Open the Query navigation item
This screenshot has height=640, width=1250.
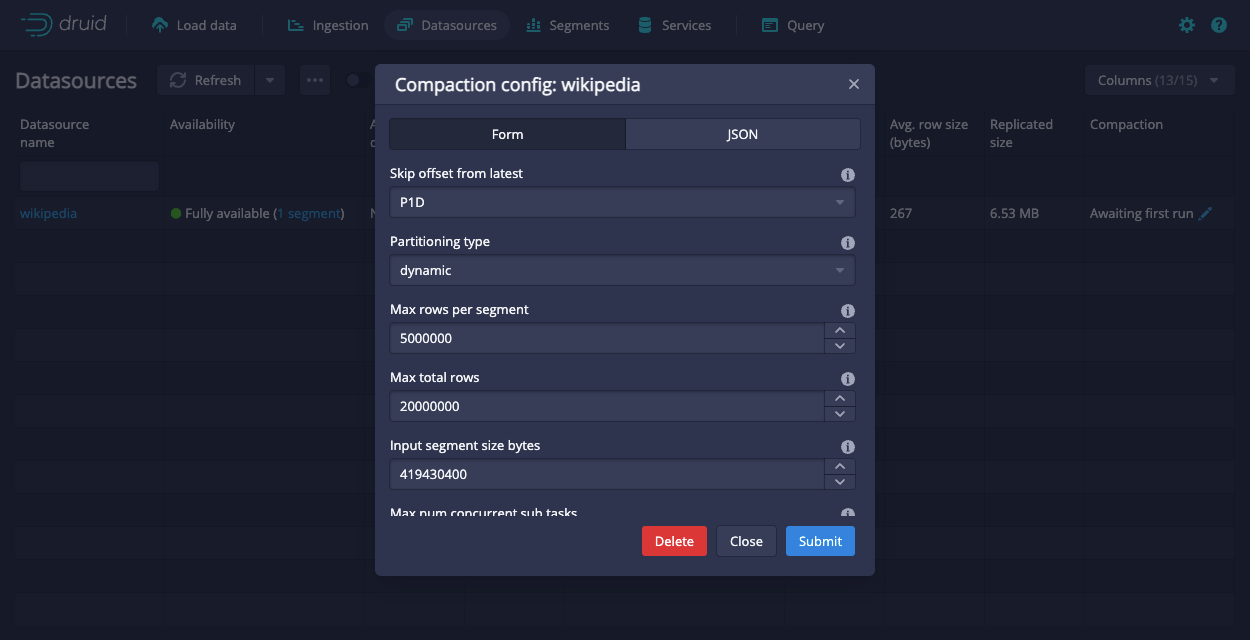(792, 24)
